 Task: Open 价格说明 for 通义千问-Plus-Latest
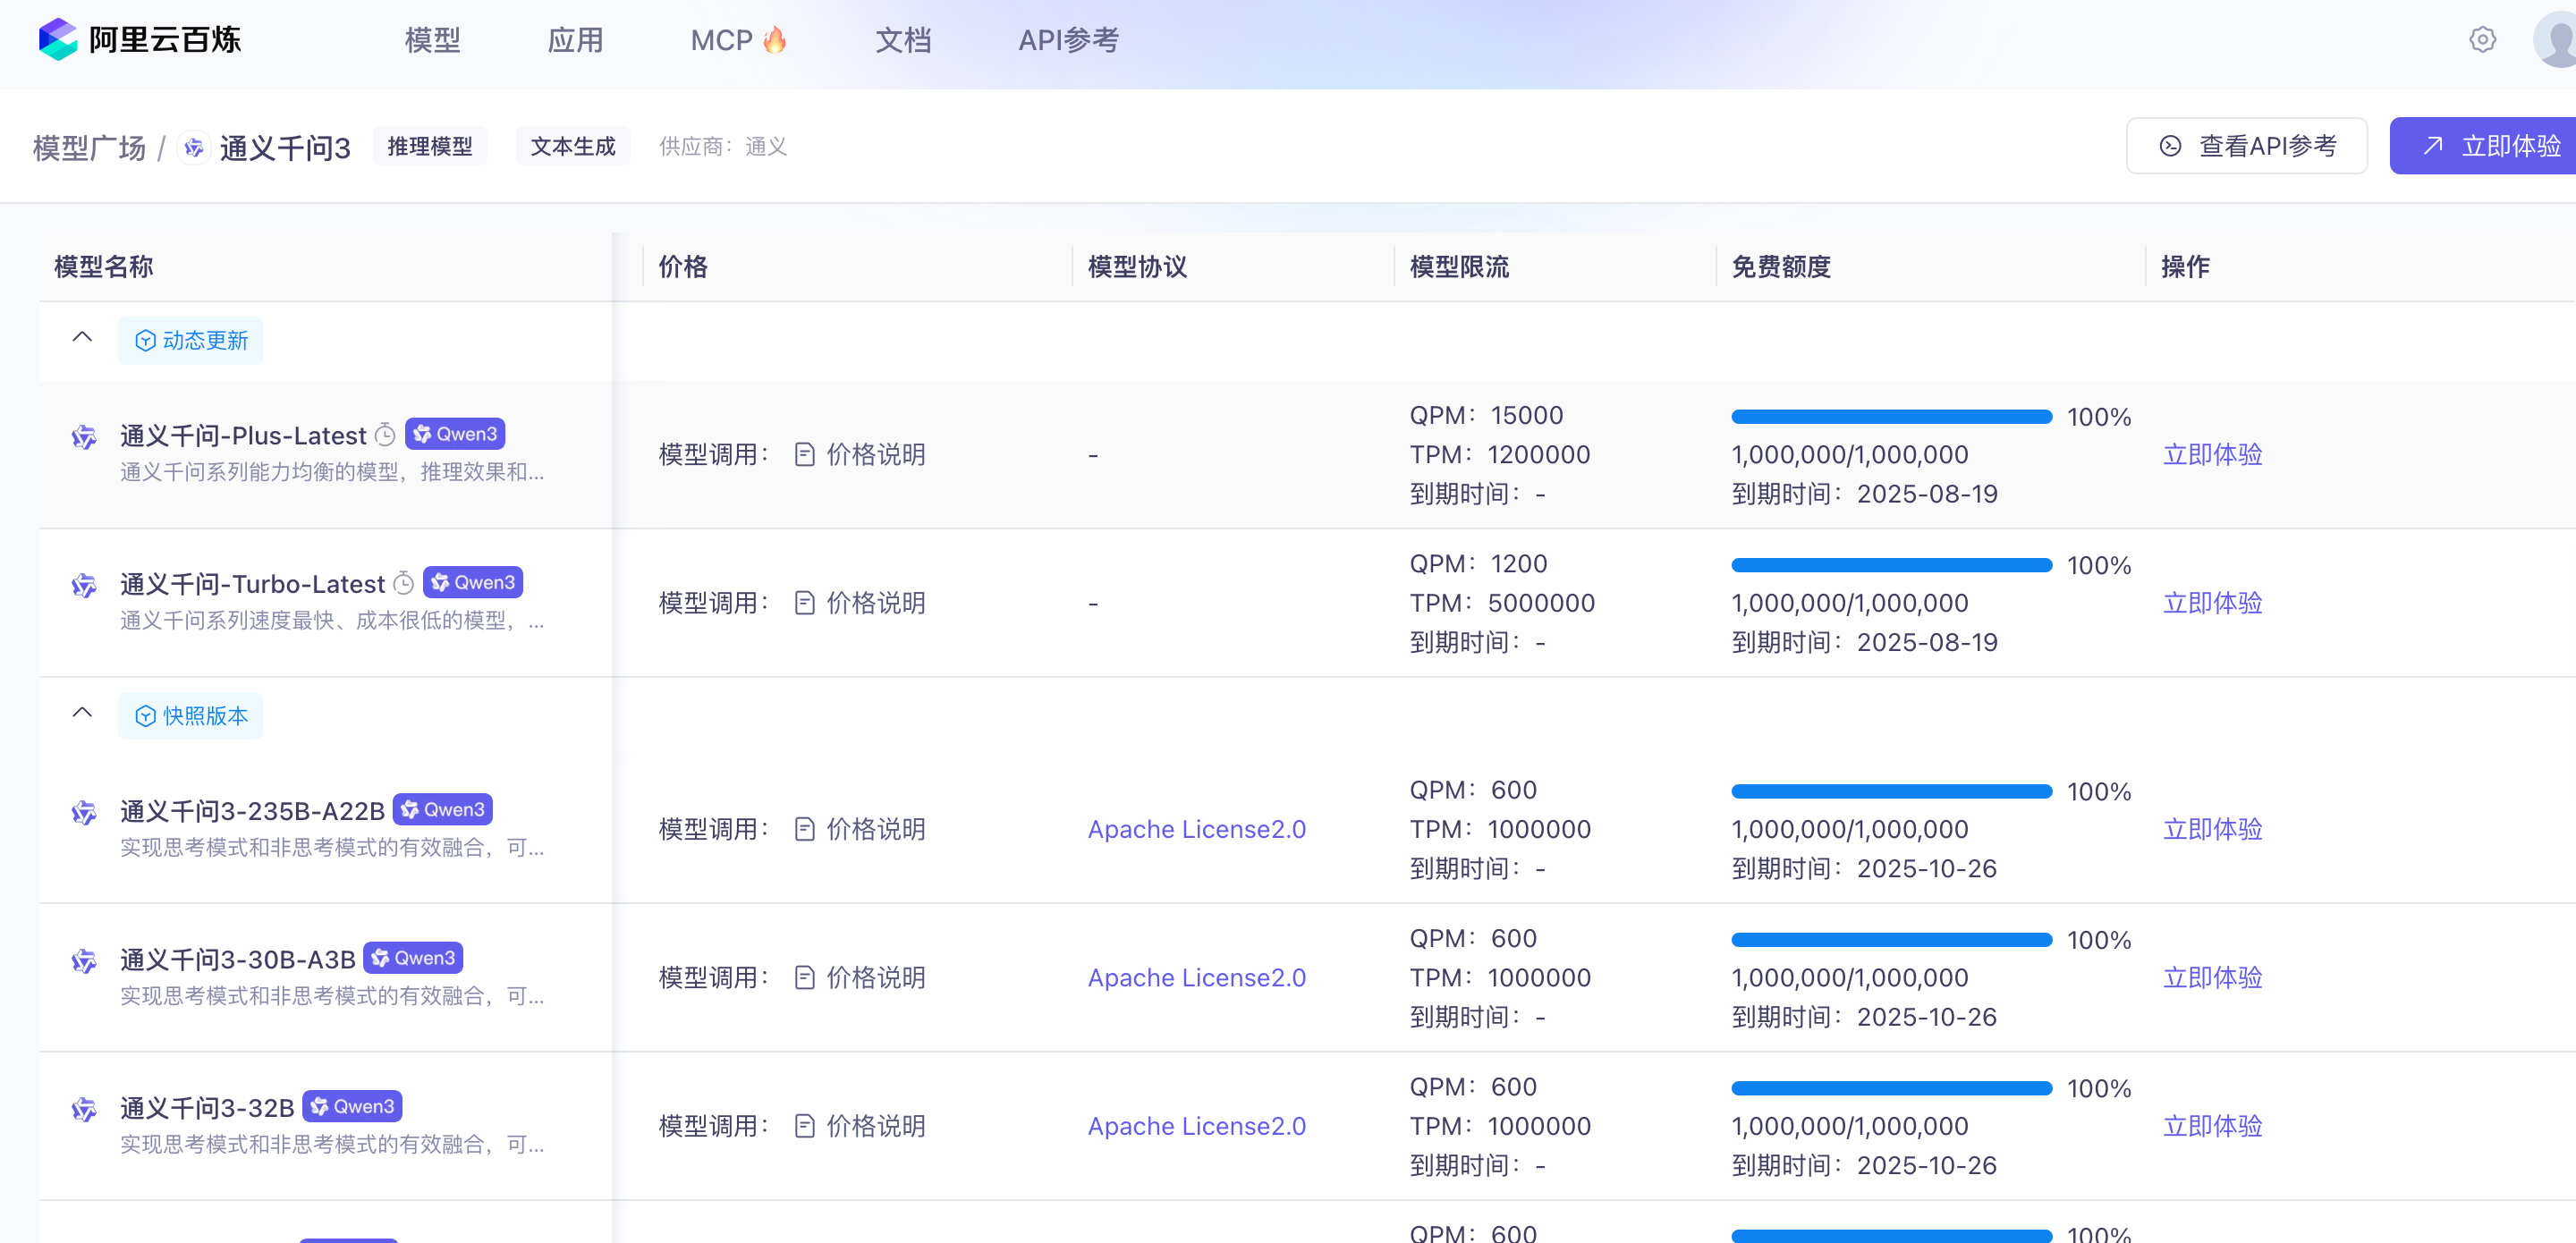(x=860, y=455)
